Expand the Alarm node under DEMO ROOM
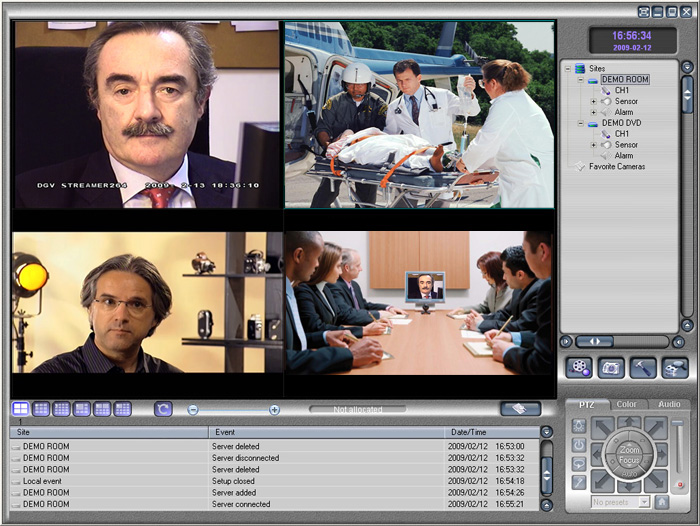Image resolution: width=700 pixels, height=526 pixels. coord(593,113)
